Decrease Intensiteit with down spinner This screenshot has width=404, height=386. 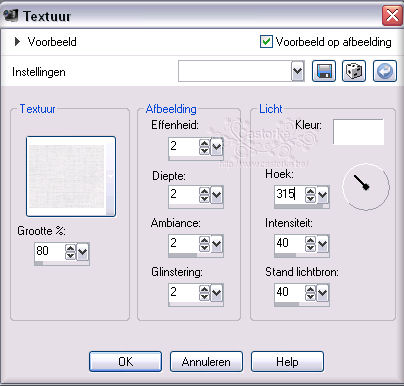[310, 248]
